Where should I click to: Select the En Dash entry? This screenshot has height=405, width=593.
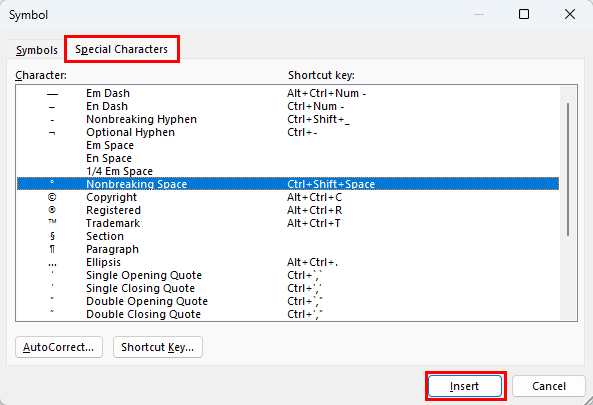(287, 106)
